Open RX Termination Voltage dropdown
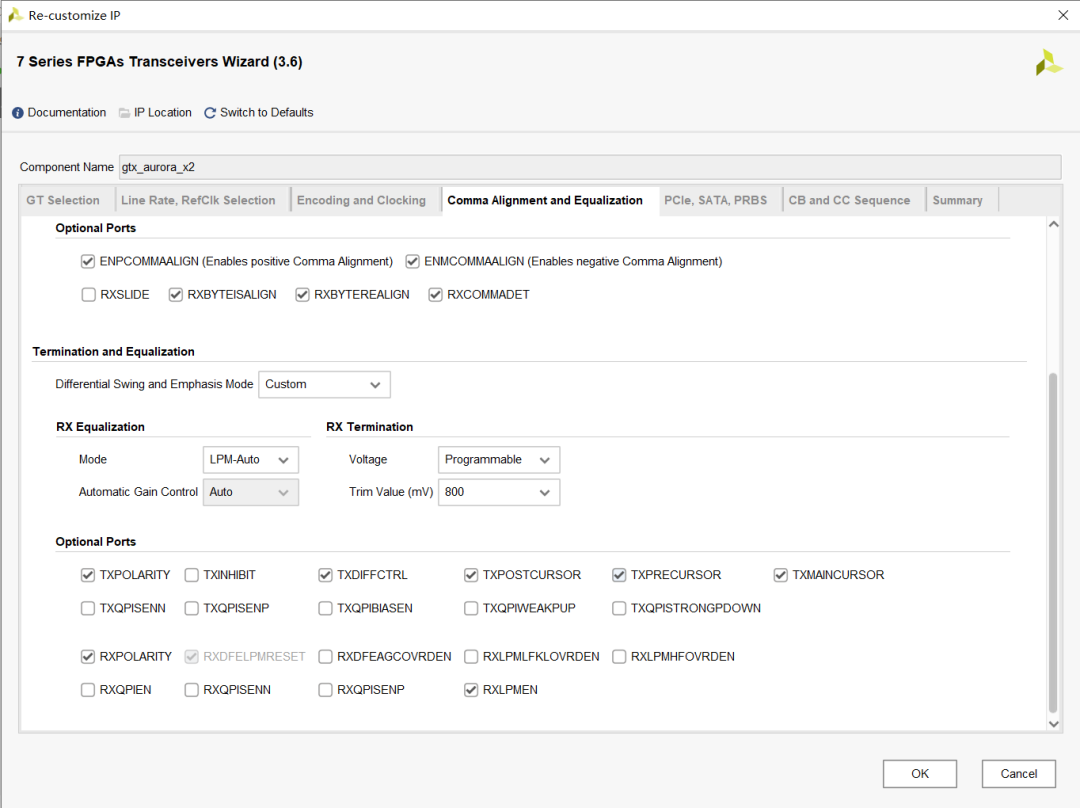 pyautogui.click(x=499, y=460)
